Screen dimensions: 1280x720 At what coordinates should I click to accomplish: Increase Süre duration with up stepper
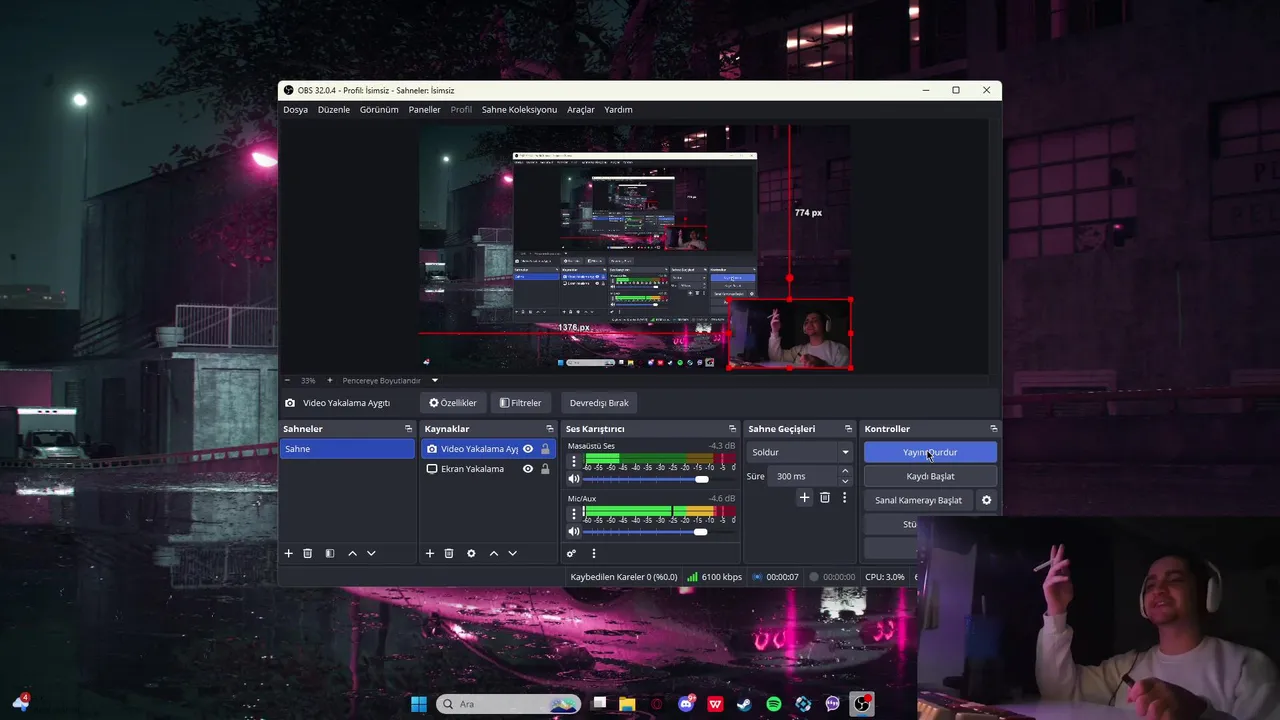click(845, 472)
